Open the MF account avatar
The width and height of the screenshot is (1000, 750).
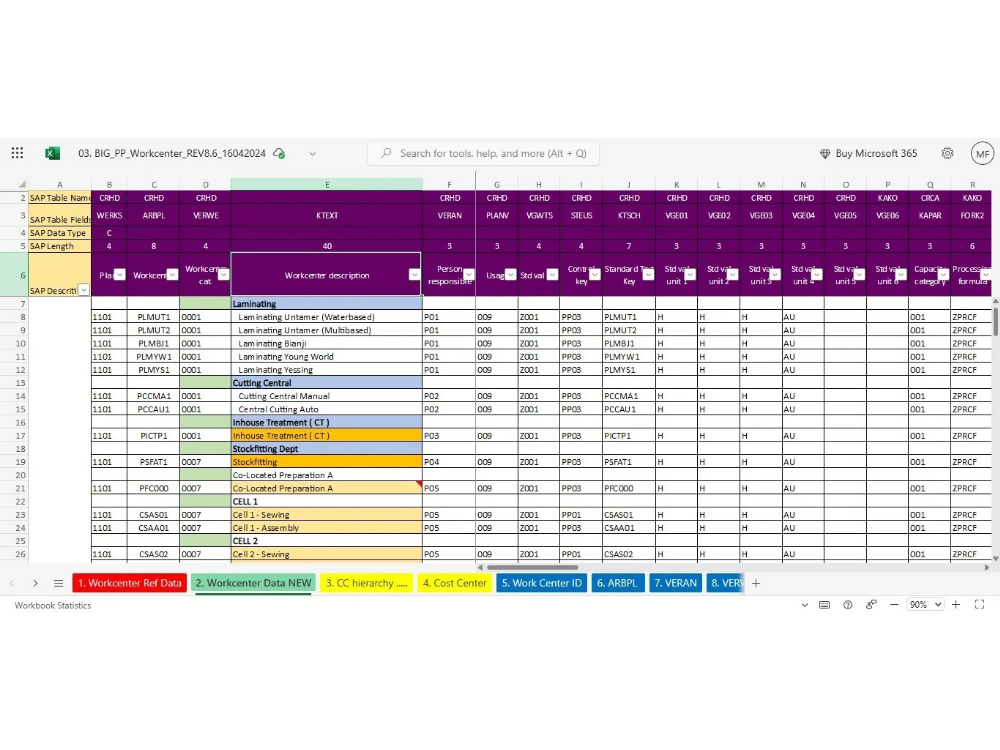click(982, 154)
